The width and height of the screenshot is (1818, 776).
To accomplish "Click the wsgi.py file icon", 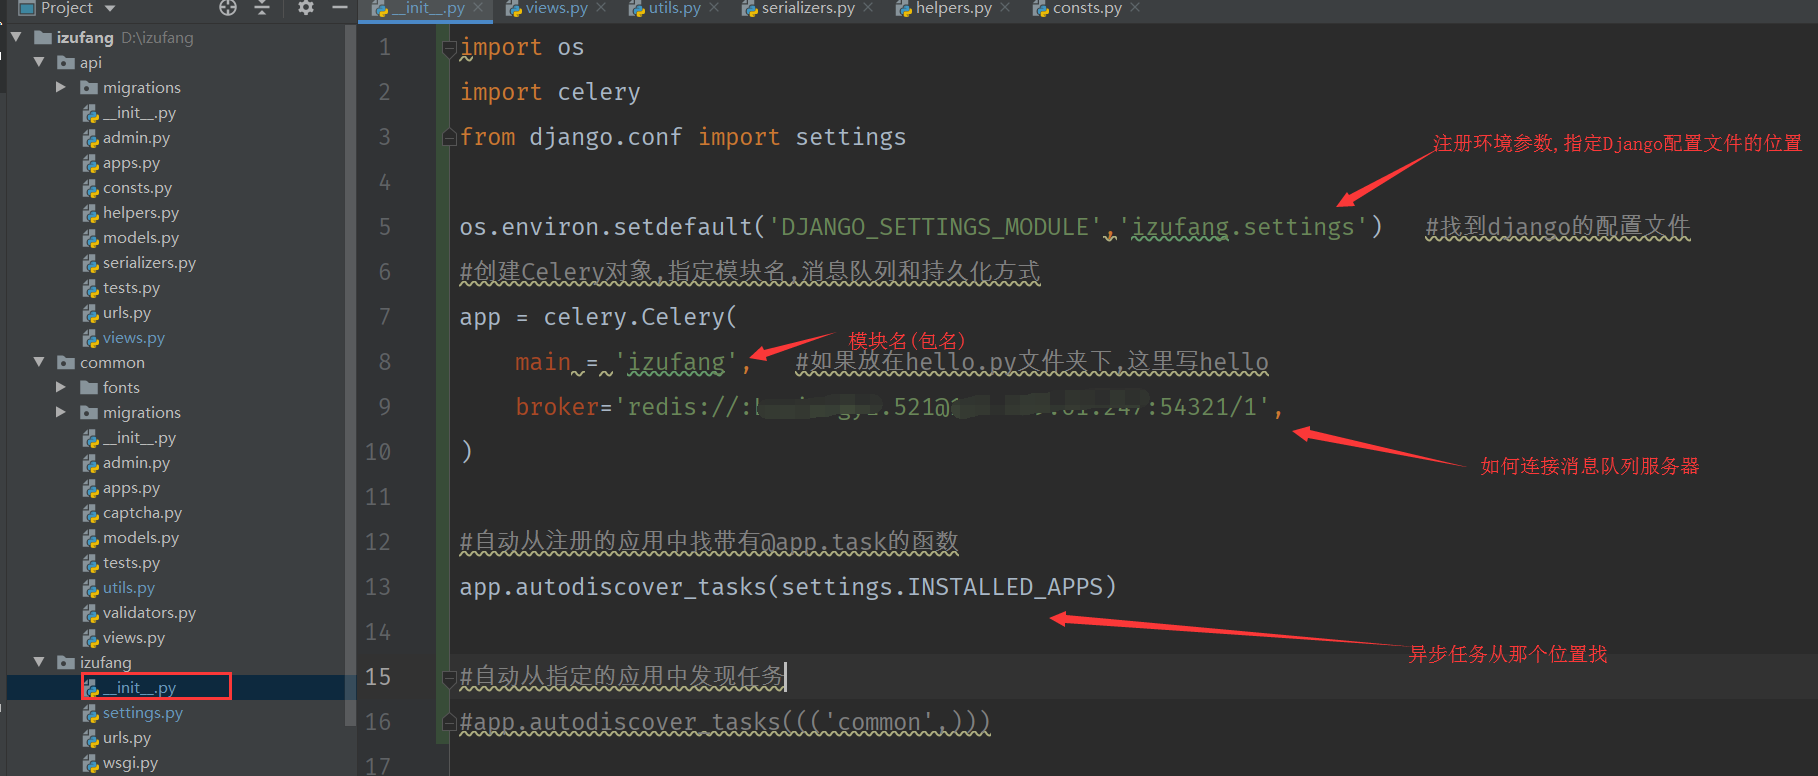I will [90, 763].
